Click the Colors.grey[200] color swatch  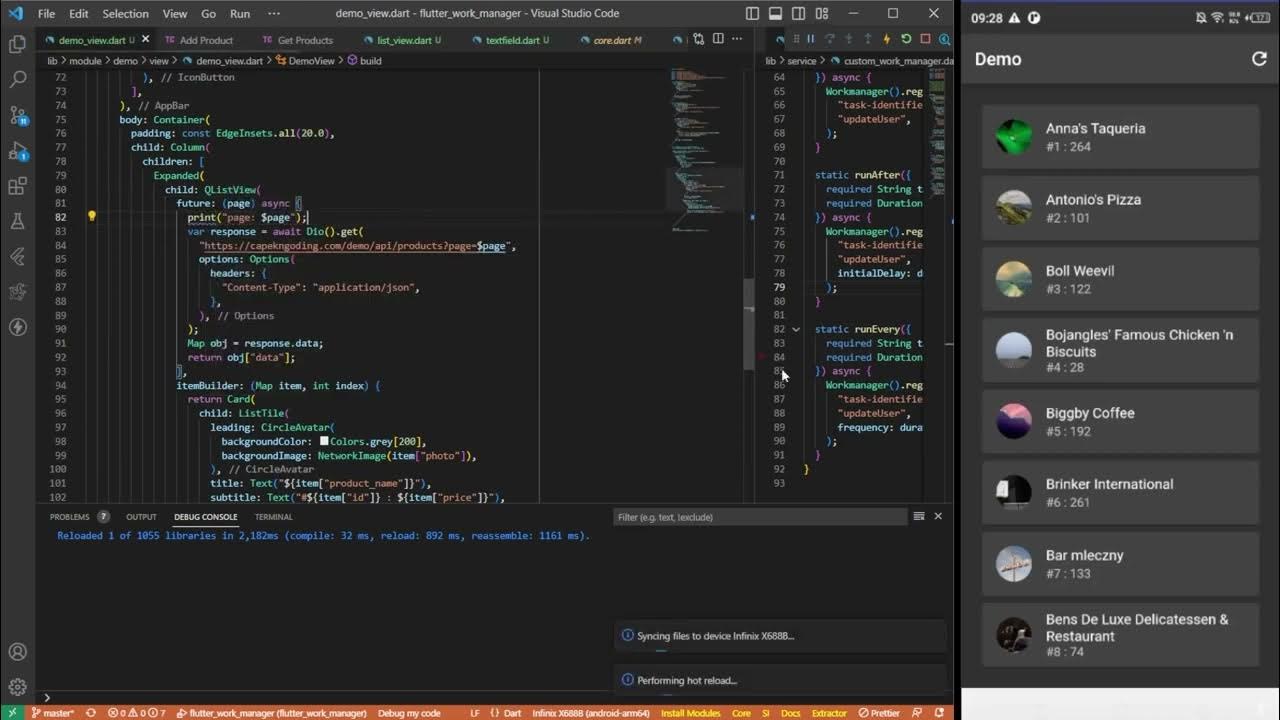[324, 441]
